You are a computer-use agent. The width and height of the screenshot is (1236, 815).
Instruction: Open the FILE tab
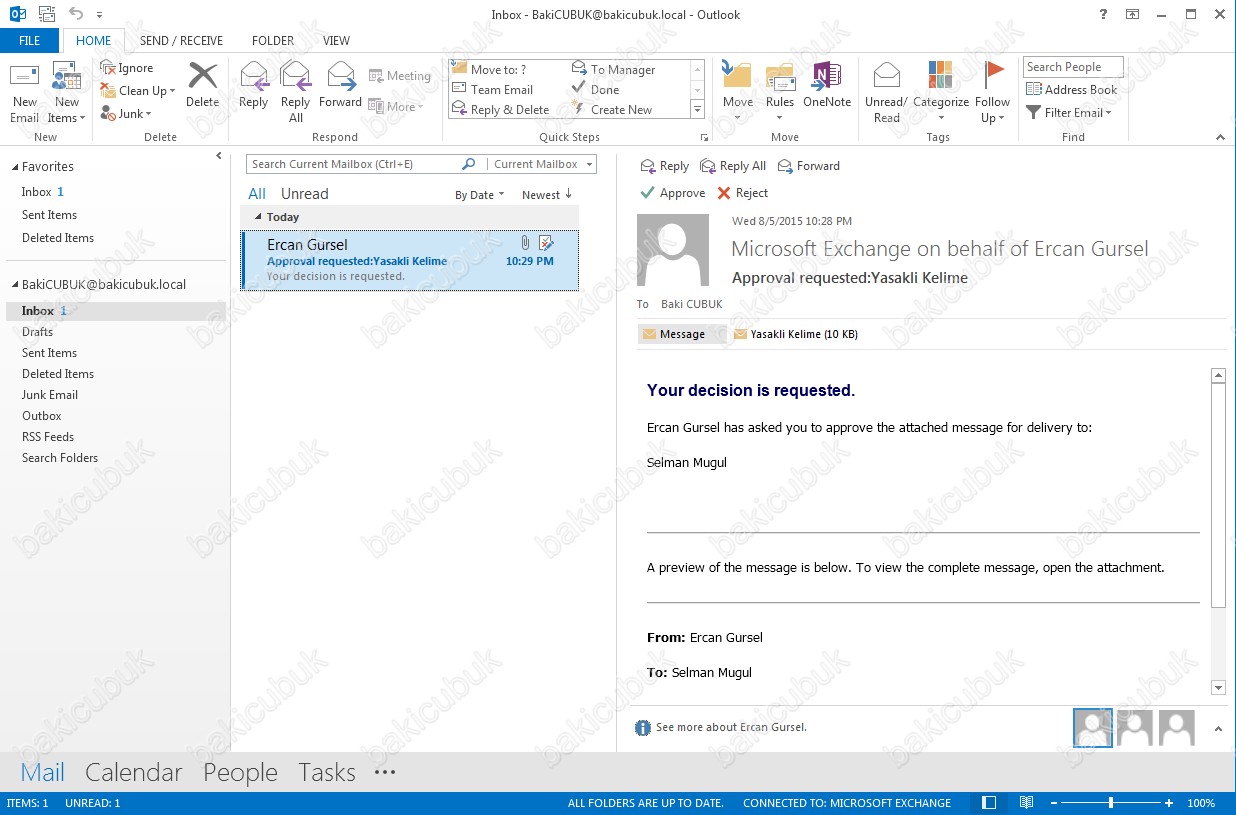pos(30,41)
